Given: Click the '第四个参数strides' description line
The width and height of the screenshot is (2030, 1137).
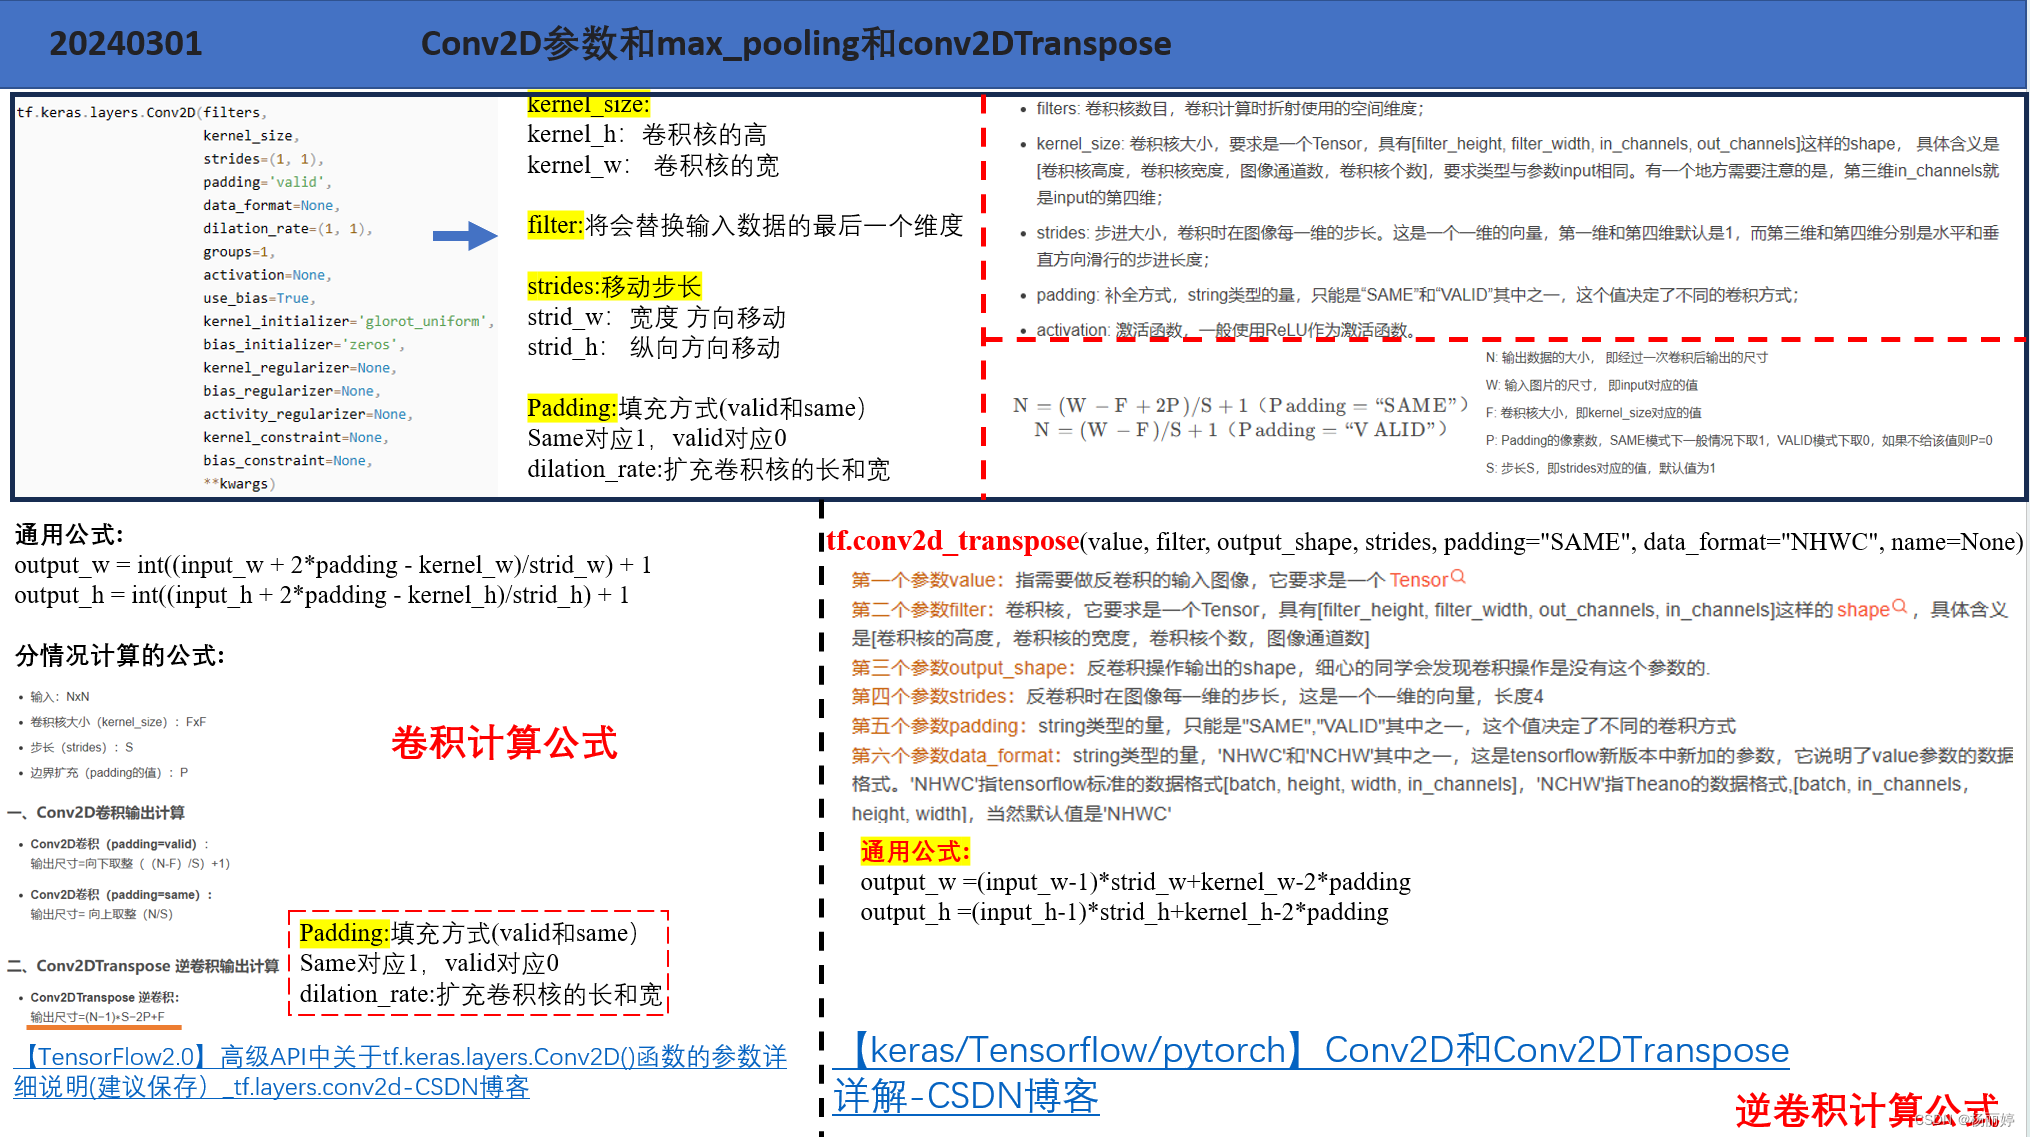Looking at the screenshot, I should [1198, 696].
